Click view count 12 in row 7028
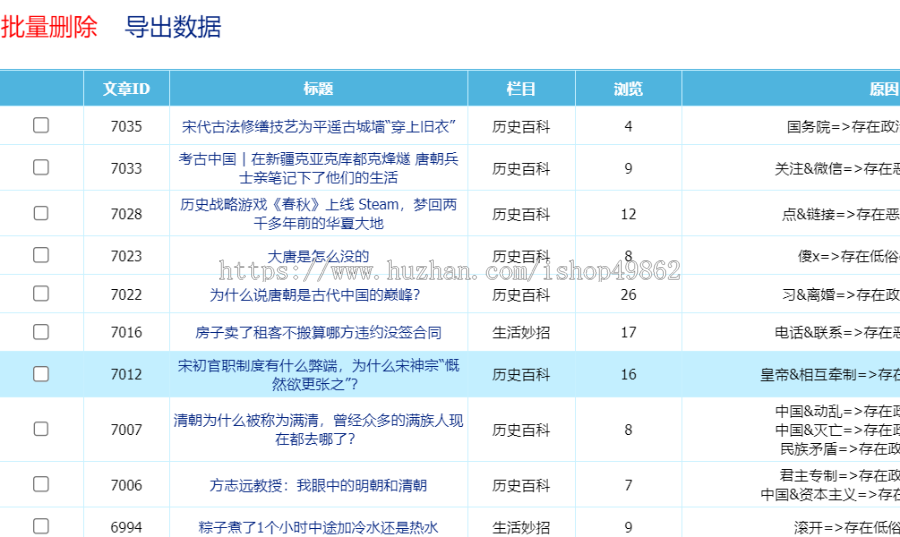This screenshot has width=900, height=537. [x=629, y=214]
